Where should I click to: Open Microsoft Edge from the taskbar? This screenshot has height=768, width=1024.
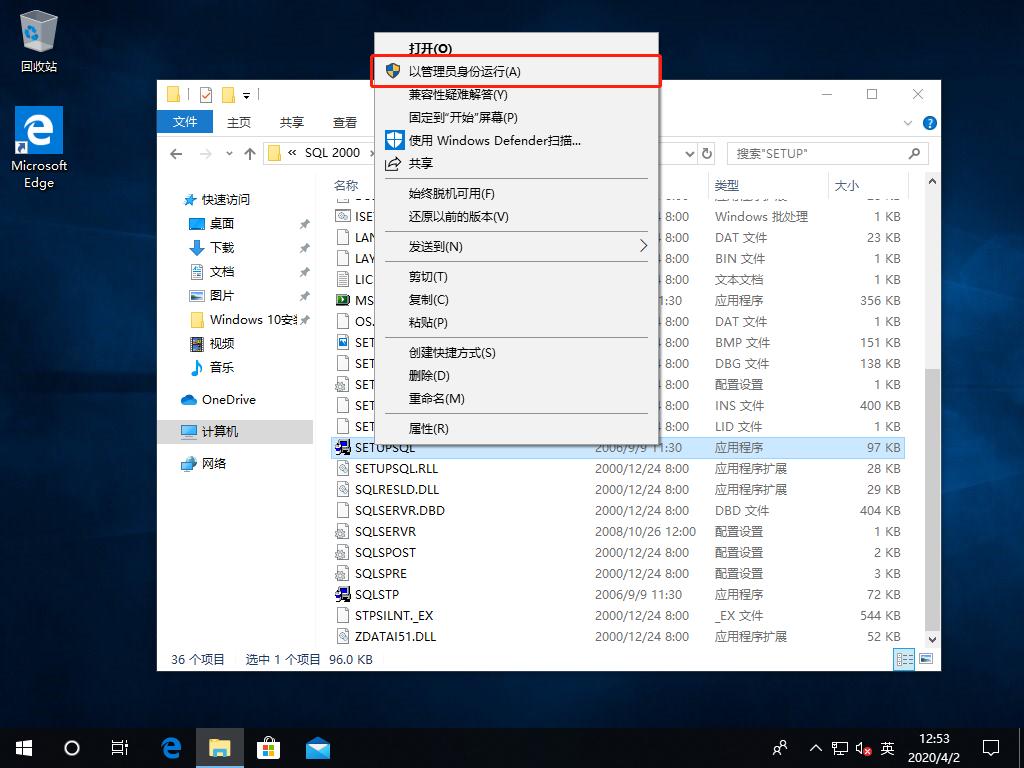(x=170, y=747)
